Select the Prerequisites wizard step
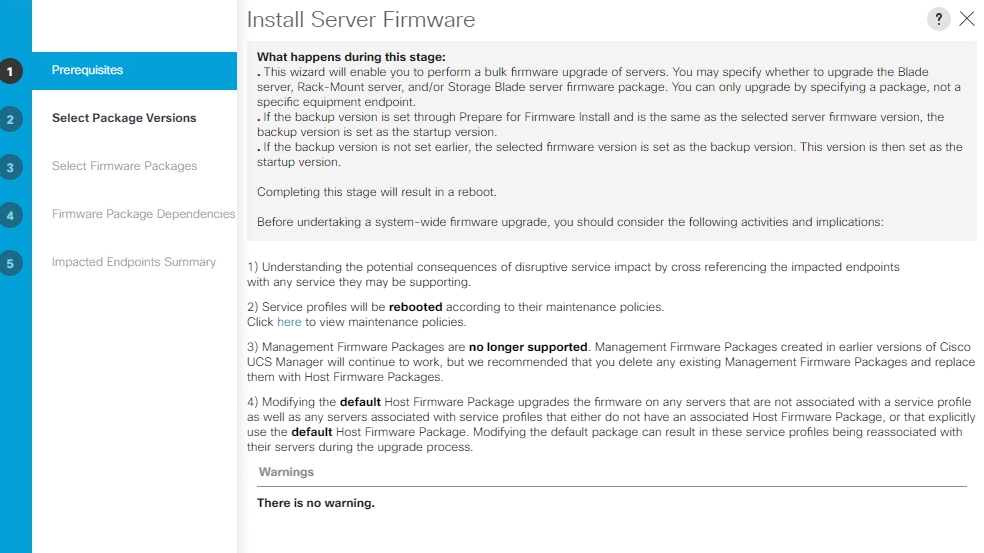The width and height of the screenshot is (984, 553). (x=88, y=70)
